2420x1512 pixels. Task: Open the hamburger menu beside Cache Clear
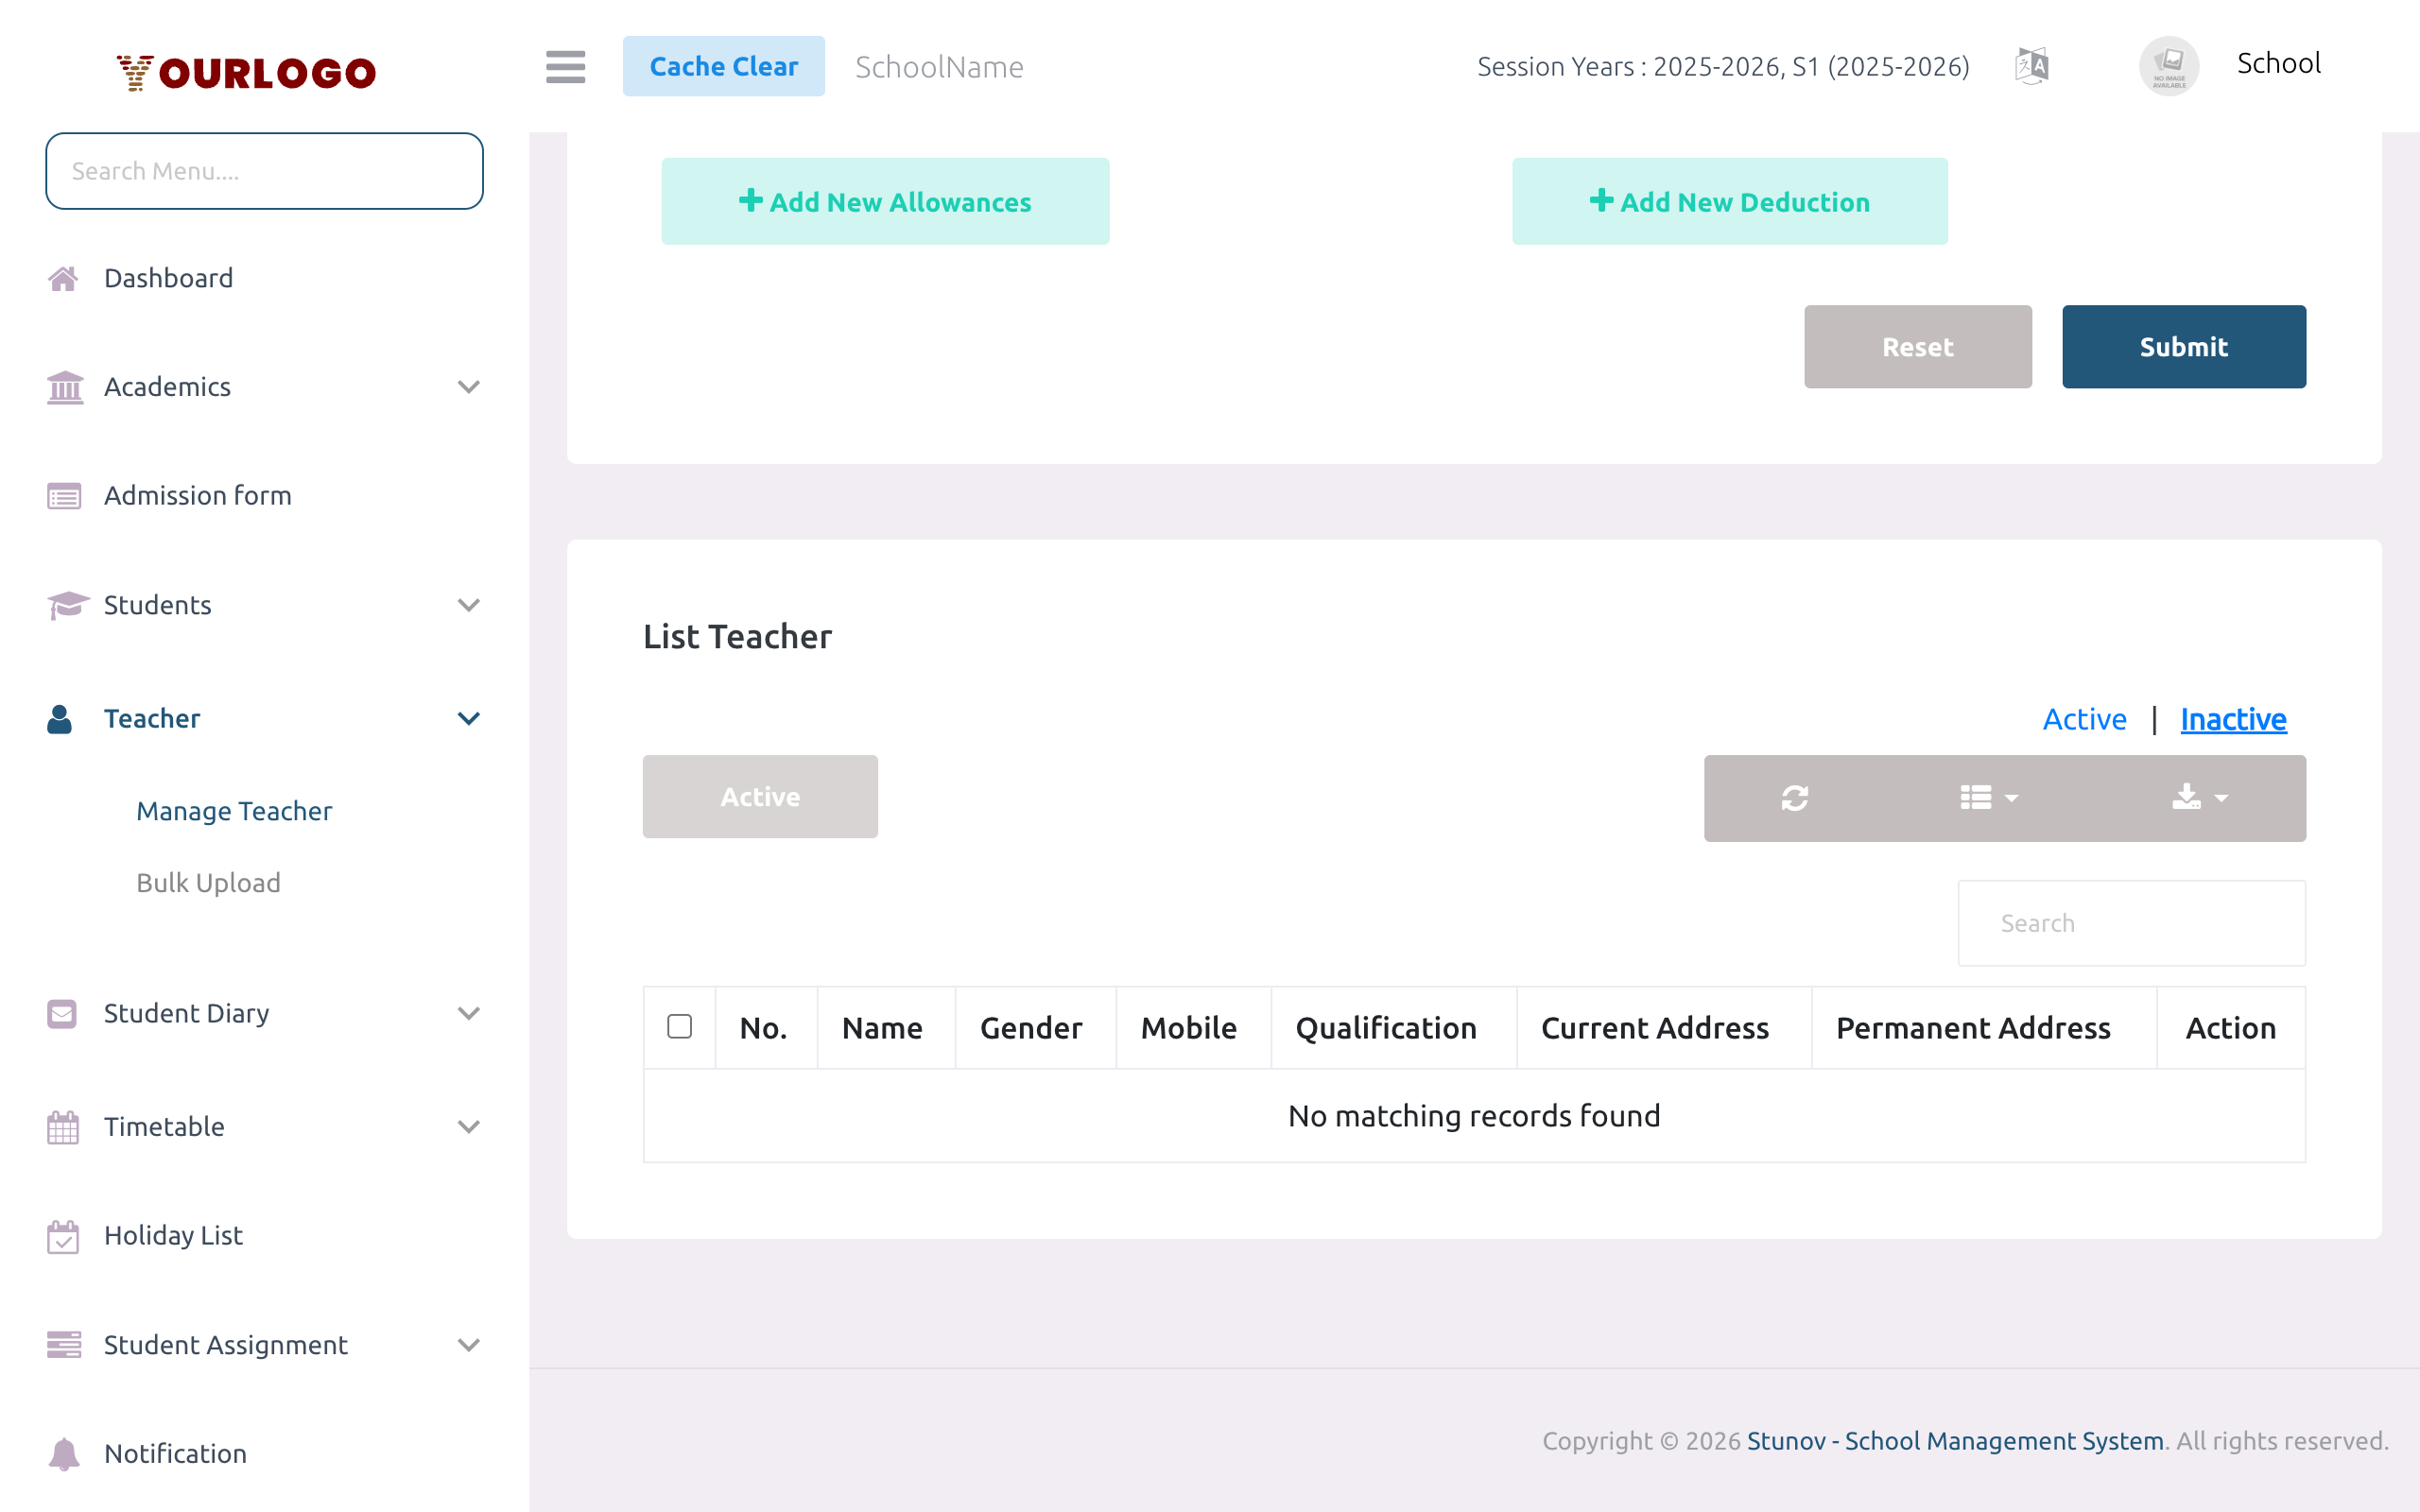[x=565, y=67]
